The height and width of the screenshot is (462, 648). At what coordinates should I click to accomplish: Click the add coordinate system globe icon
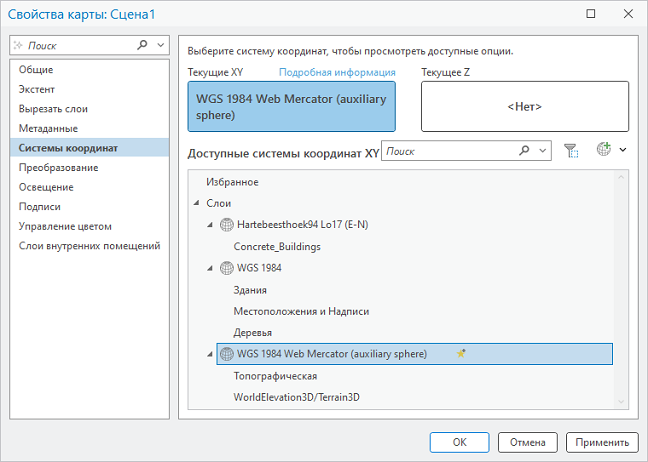point(604,149)
